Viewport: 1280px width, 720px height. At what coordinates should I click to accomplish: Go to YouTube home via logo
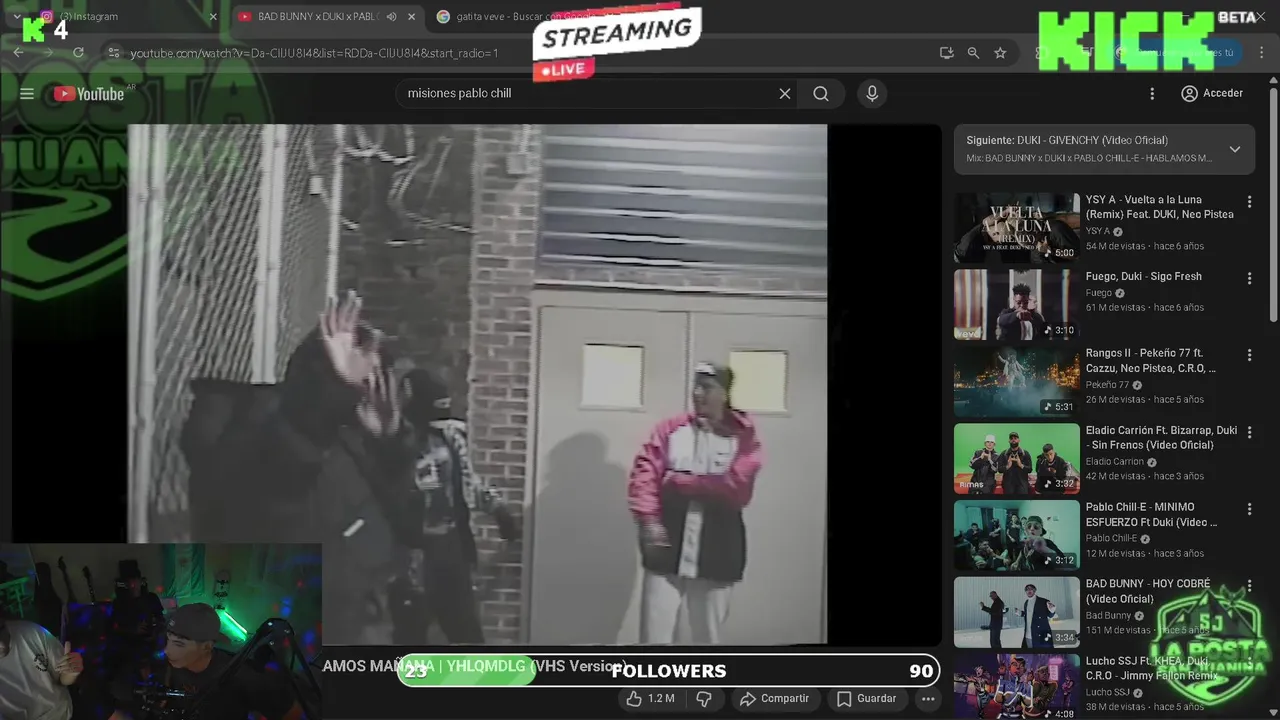click(x=89, y=94)
